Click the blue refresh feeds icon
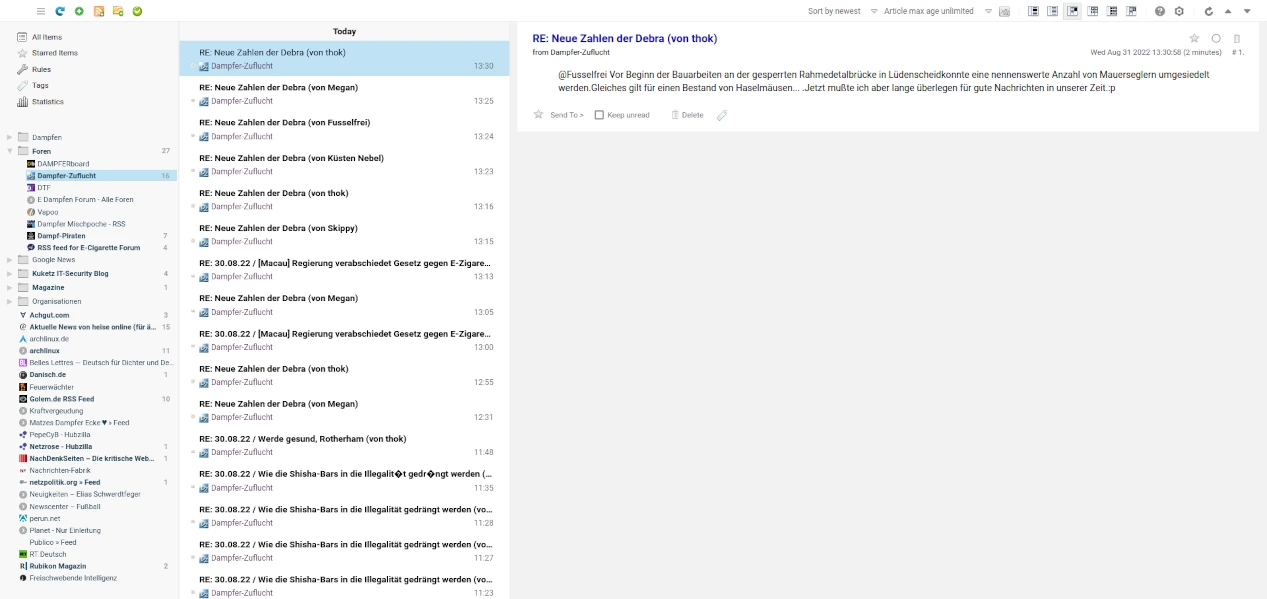The height and width of the screenshot is (599, 1267). pyautogui.click(x=60, y=11)
